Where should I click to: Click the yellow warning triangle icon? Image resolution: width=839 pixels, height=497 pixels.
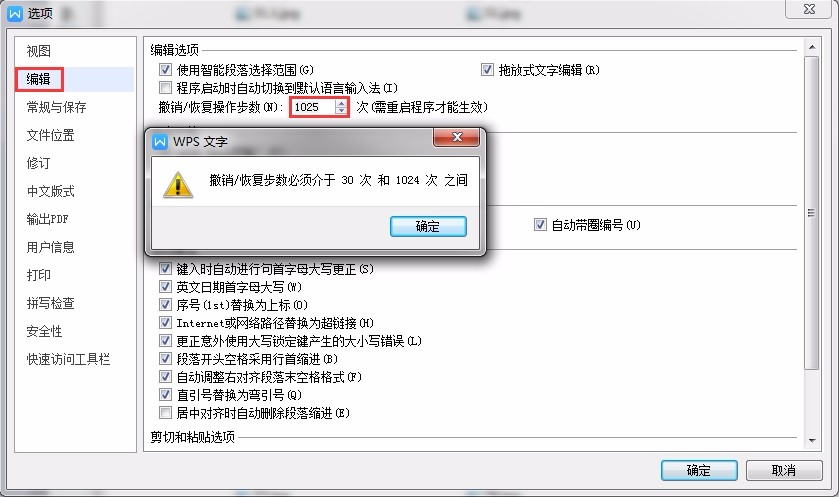[x=178, y=185]
